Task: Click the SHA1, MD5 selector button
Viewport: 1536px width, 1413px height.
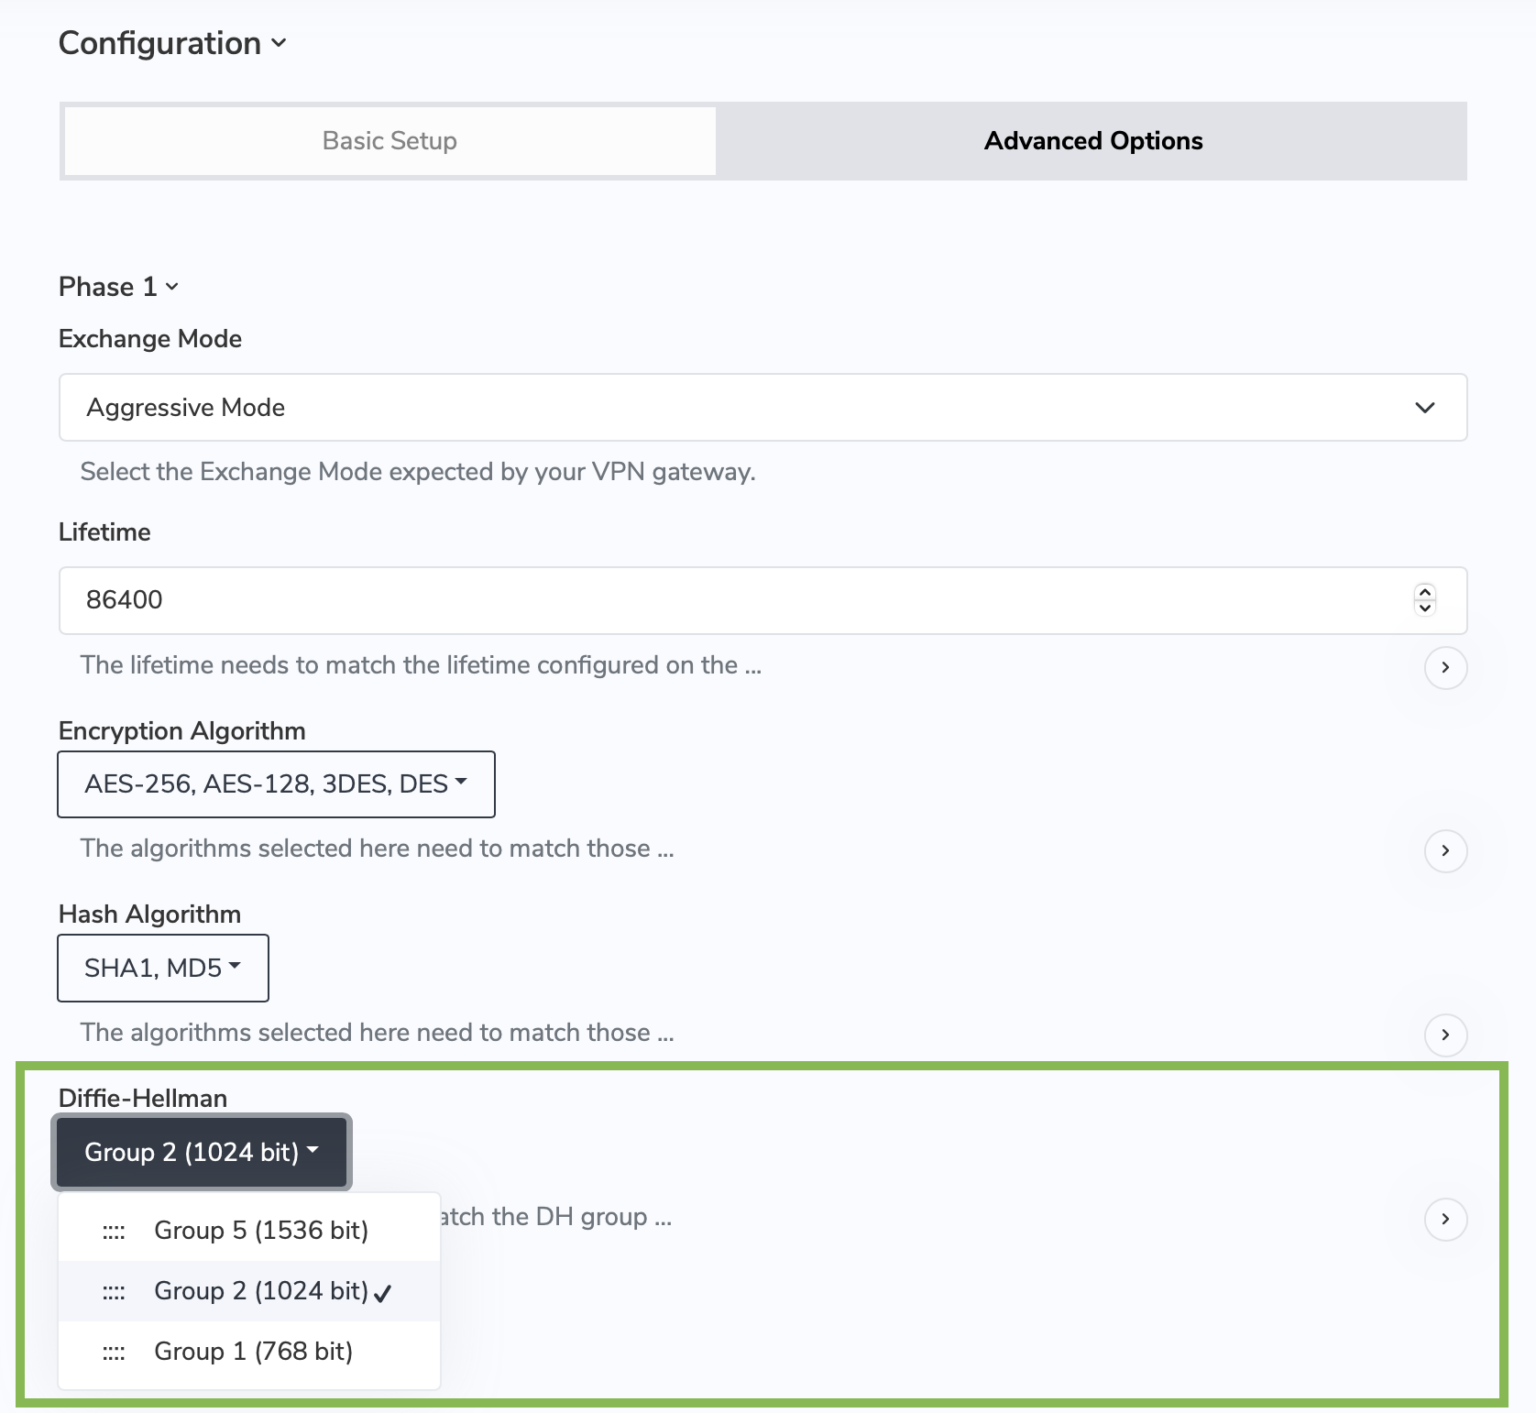Action: [162, 968]
